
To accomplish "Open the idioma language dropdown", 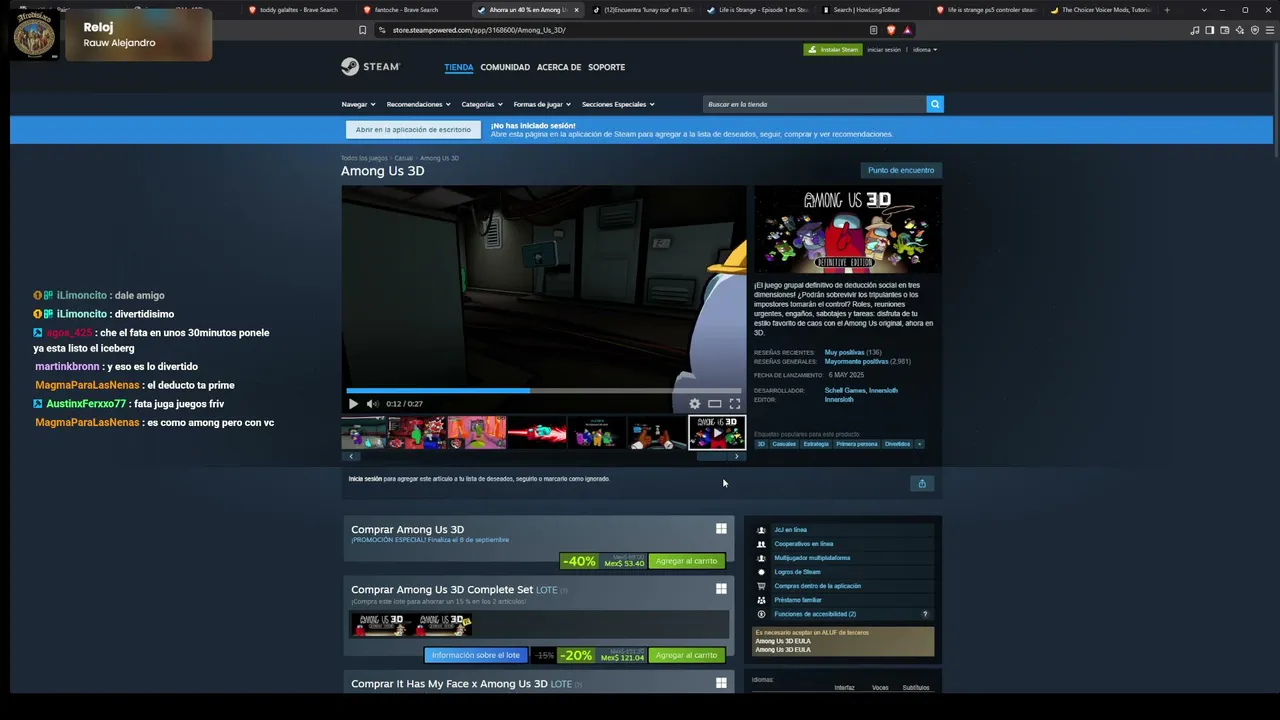I will [925, 49].
